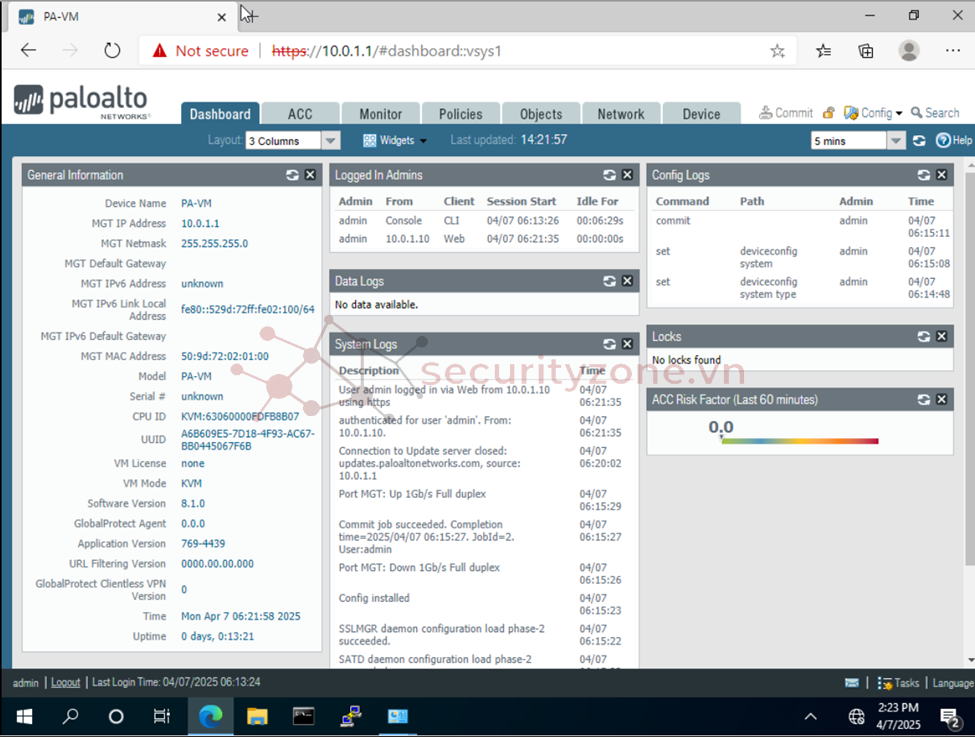Expand the Widgets menu
The height and width of the screenshot is (737, 975).
point(395,141)
